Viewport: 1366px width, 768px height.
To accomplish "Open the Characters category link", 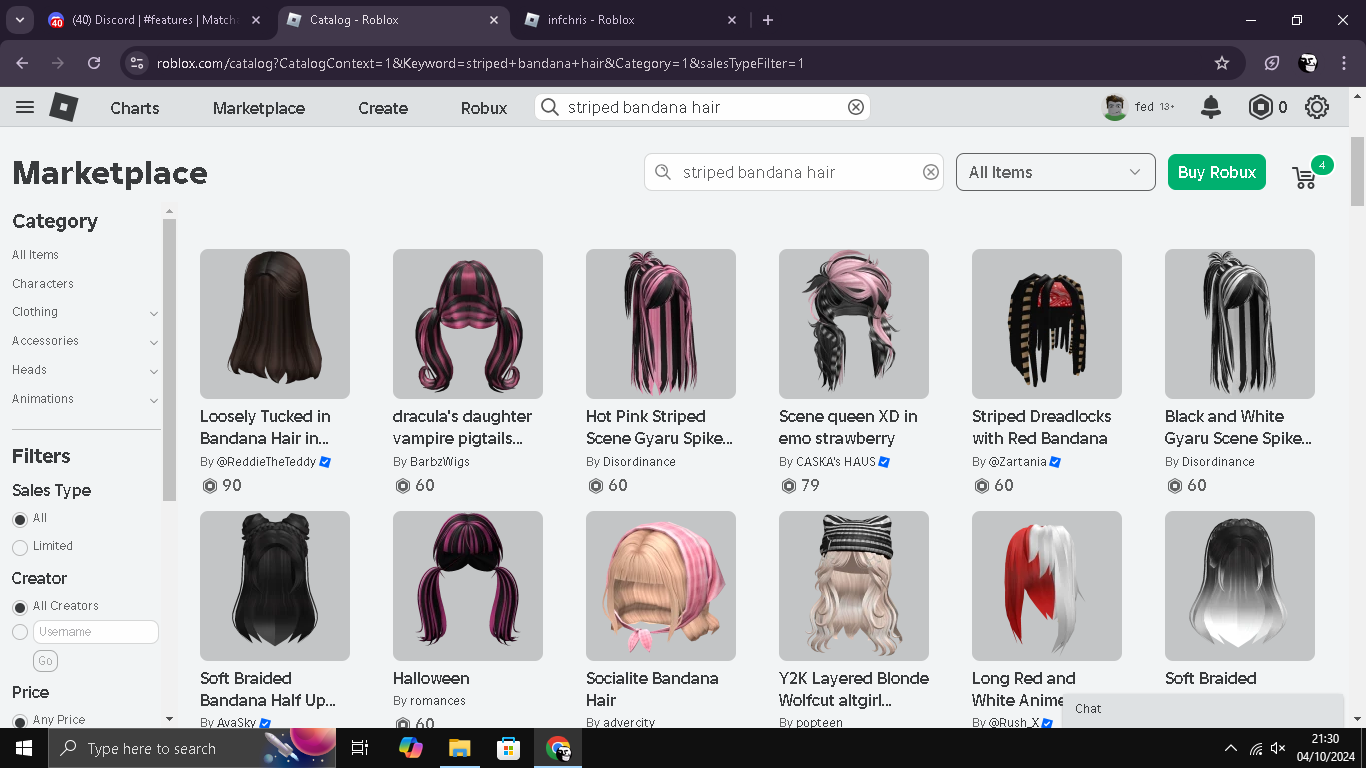I will (43, 284).
